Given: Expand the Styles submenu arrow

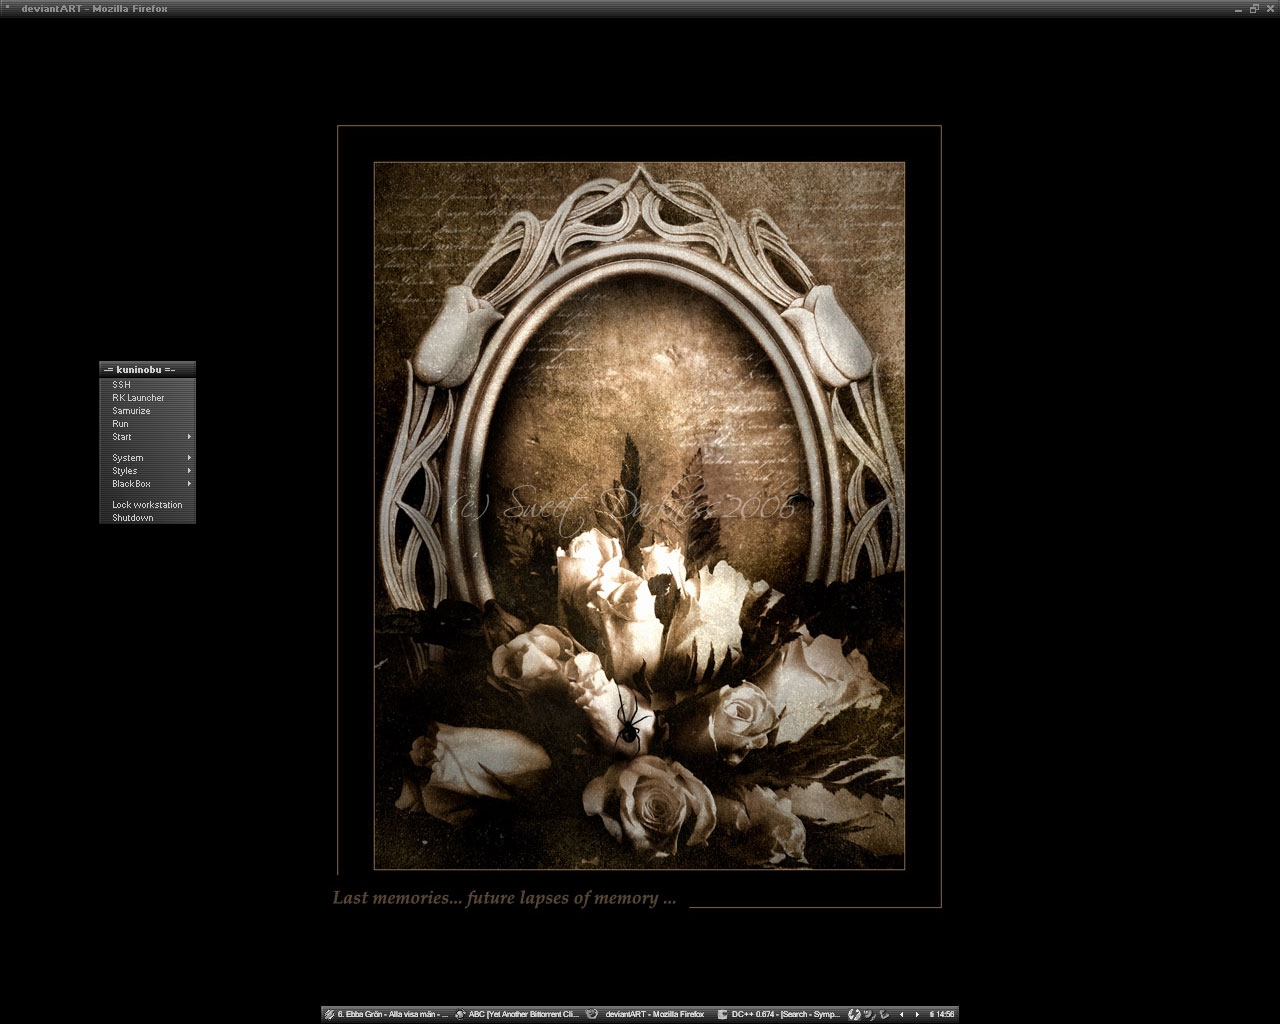Looking at the screenshot, I should click(189, 471).
